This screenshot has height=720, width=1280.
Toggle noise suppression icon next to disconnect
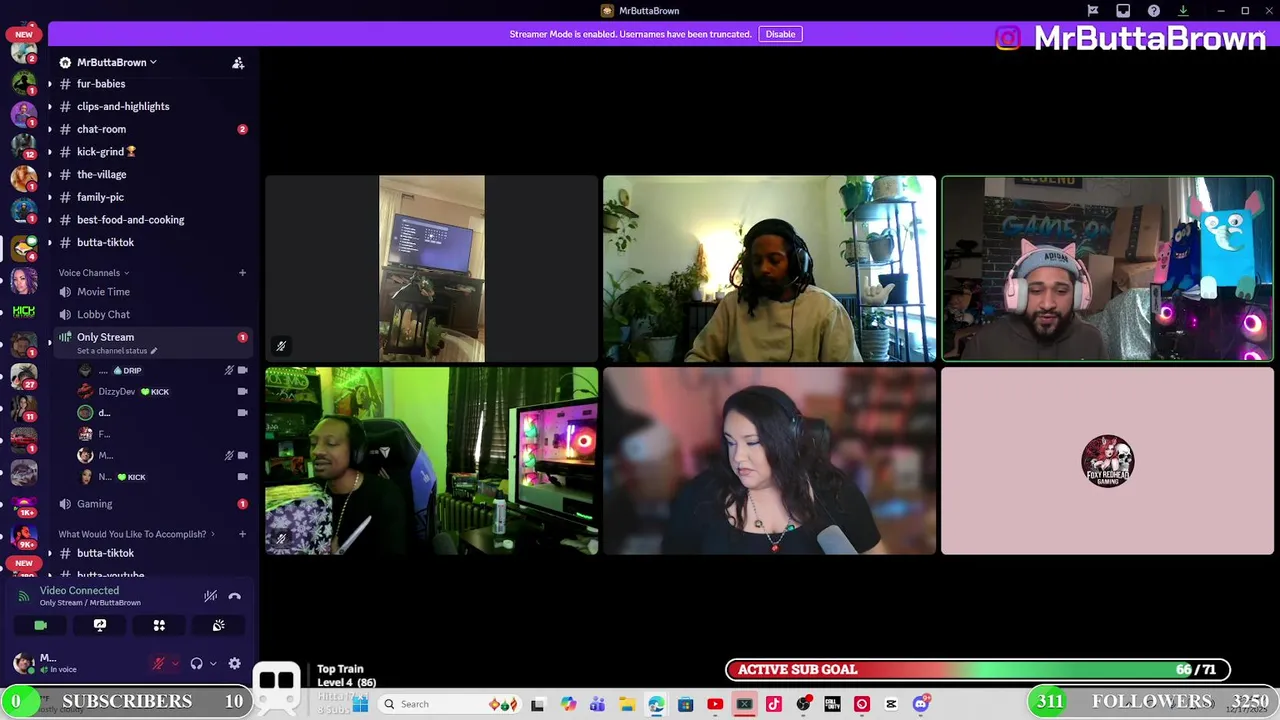pyautogui.click(x=210, y=596)
